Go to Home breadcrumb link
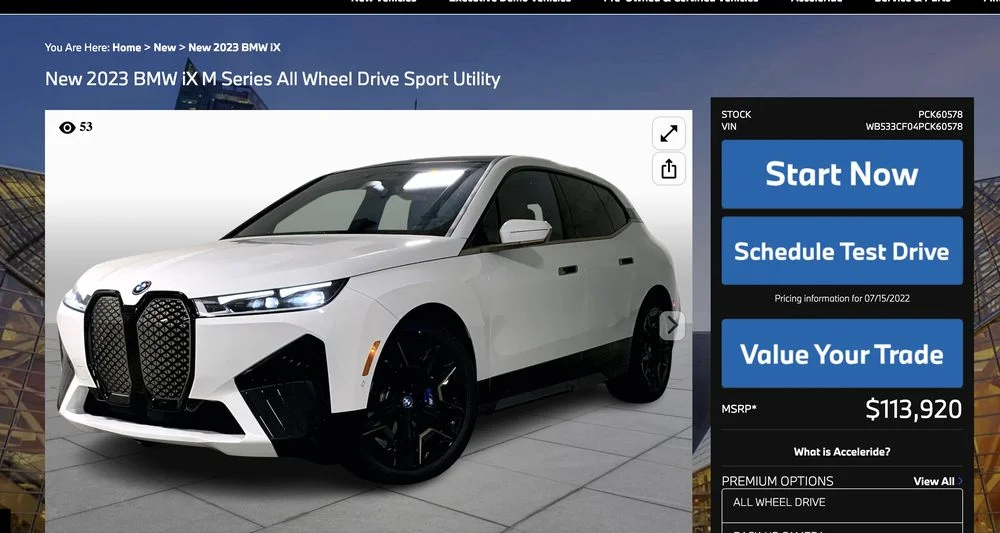The image size is (1000, 533). point(126,47)
